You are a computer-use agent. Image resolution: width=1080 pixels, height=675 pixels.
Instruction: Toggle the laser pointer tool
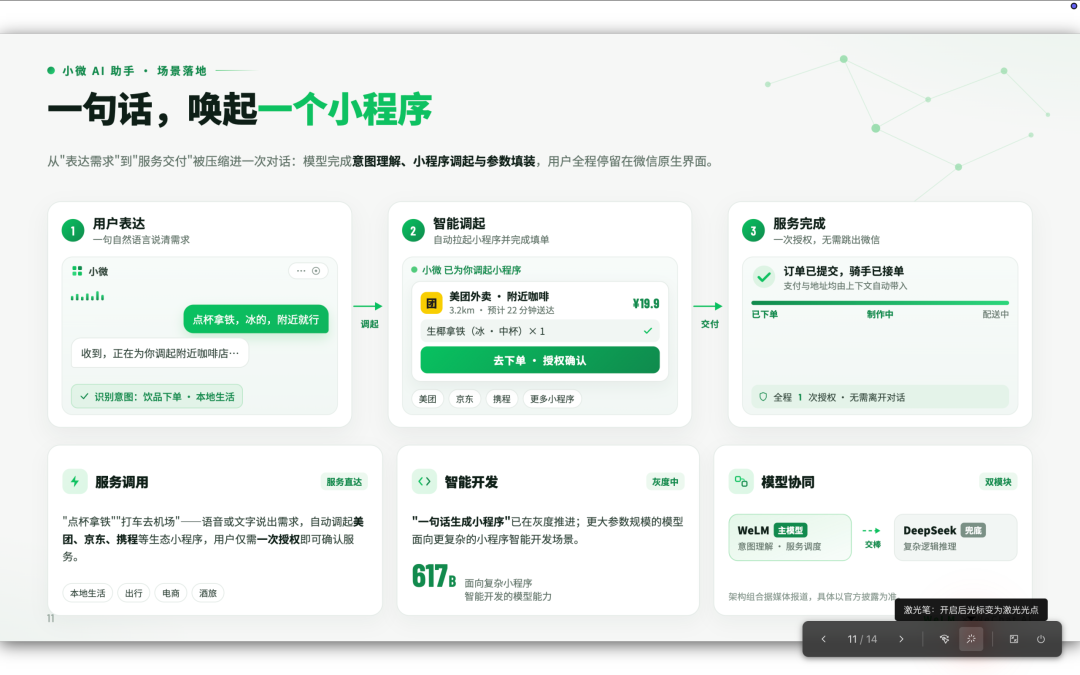[971, 639]
